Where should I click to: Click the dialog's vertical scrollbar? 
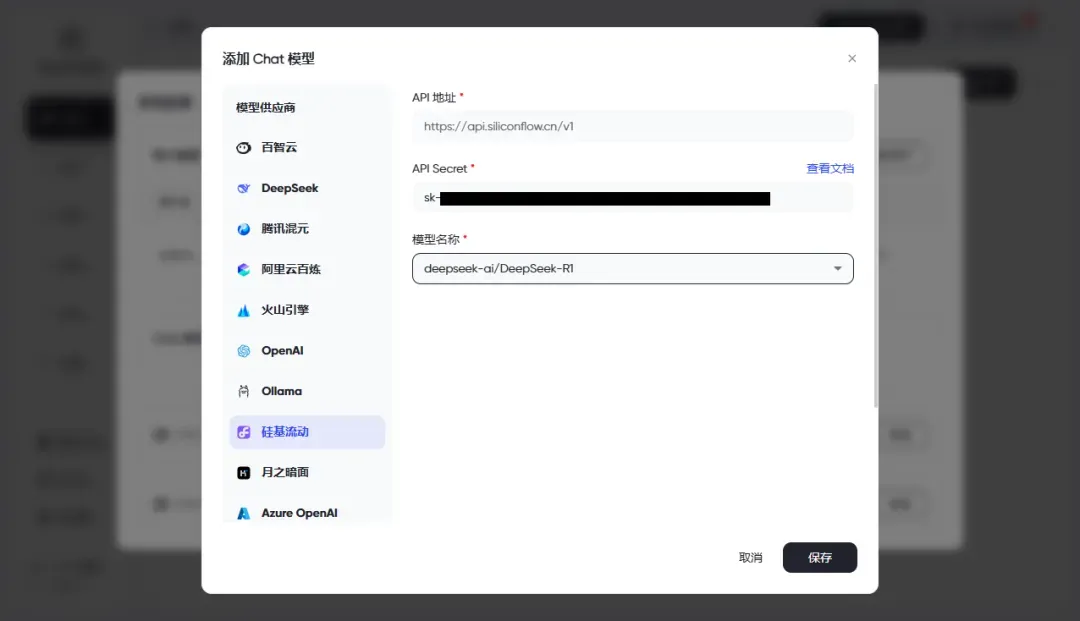(x=875, y=246)
